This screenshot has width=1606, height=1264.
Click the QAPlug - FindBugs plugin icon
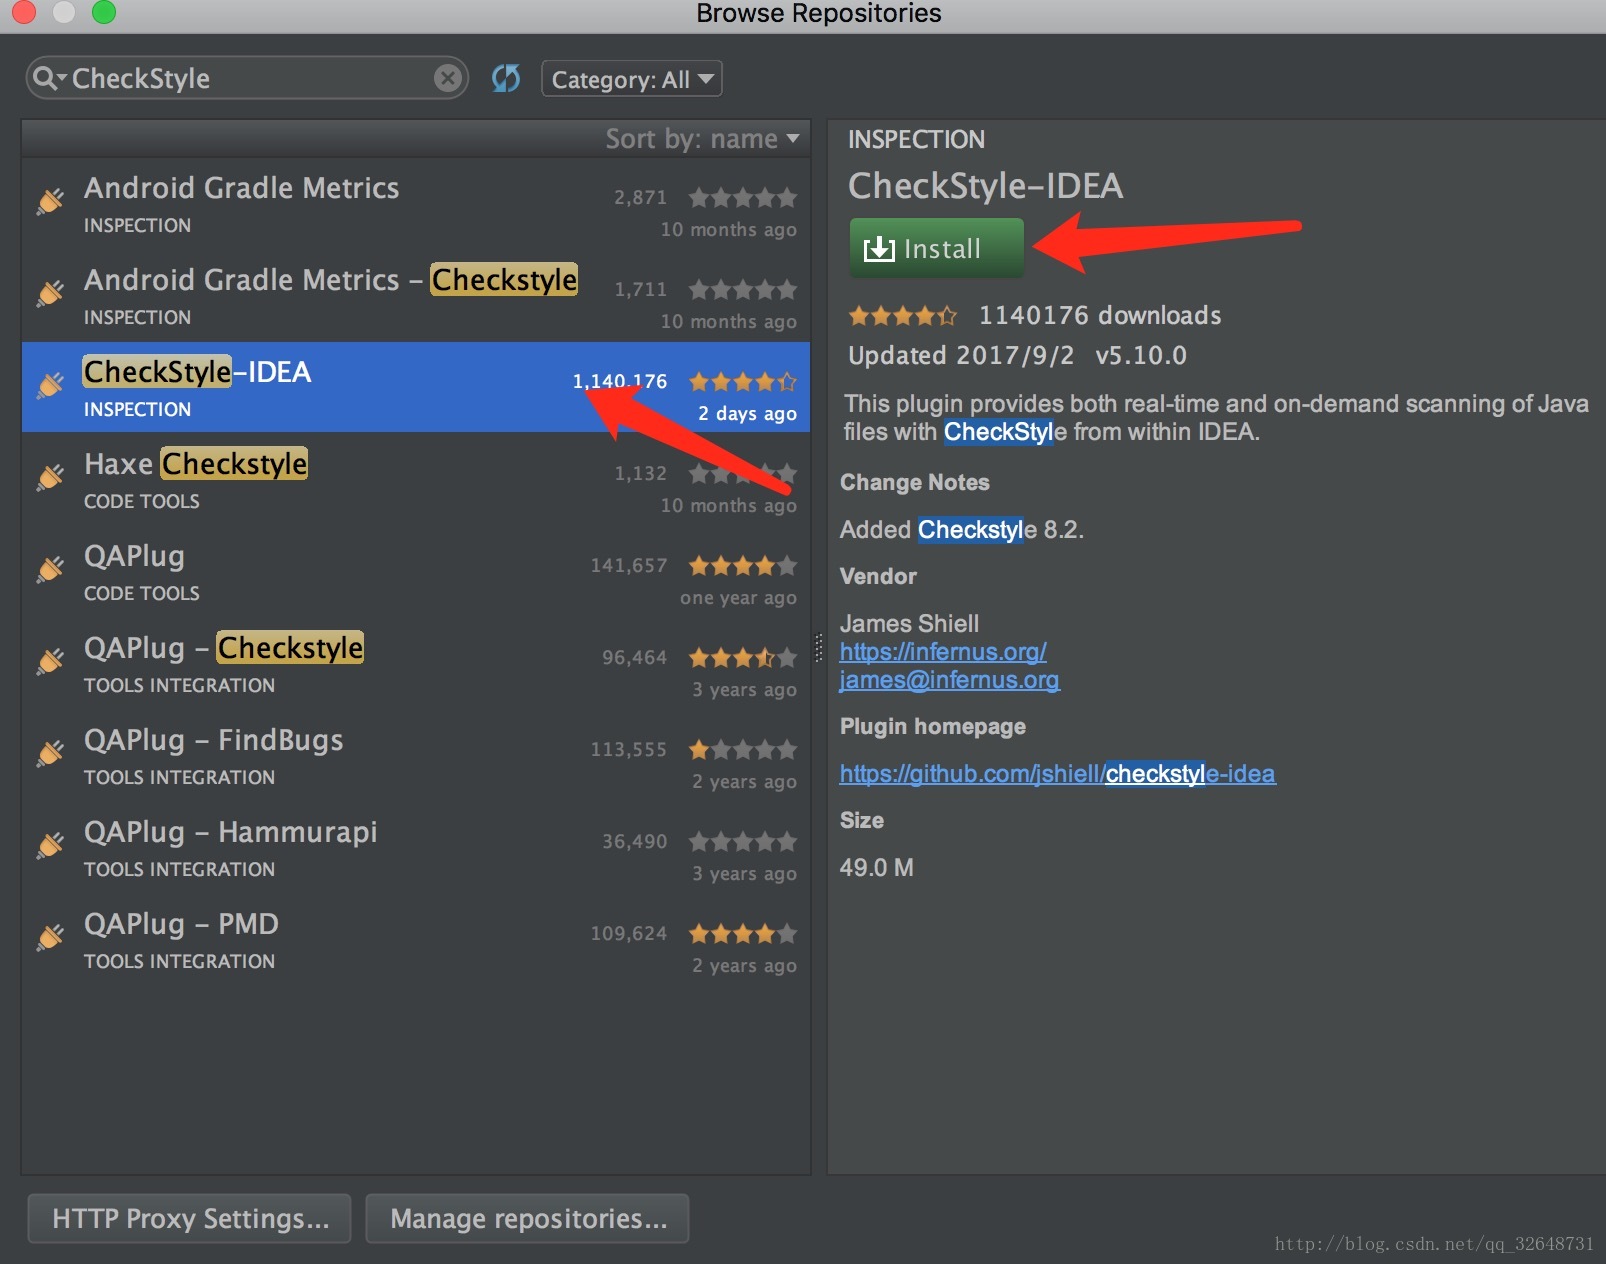coord(50,753)
